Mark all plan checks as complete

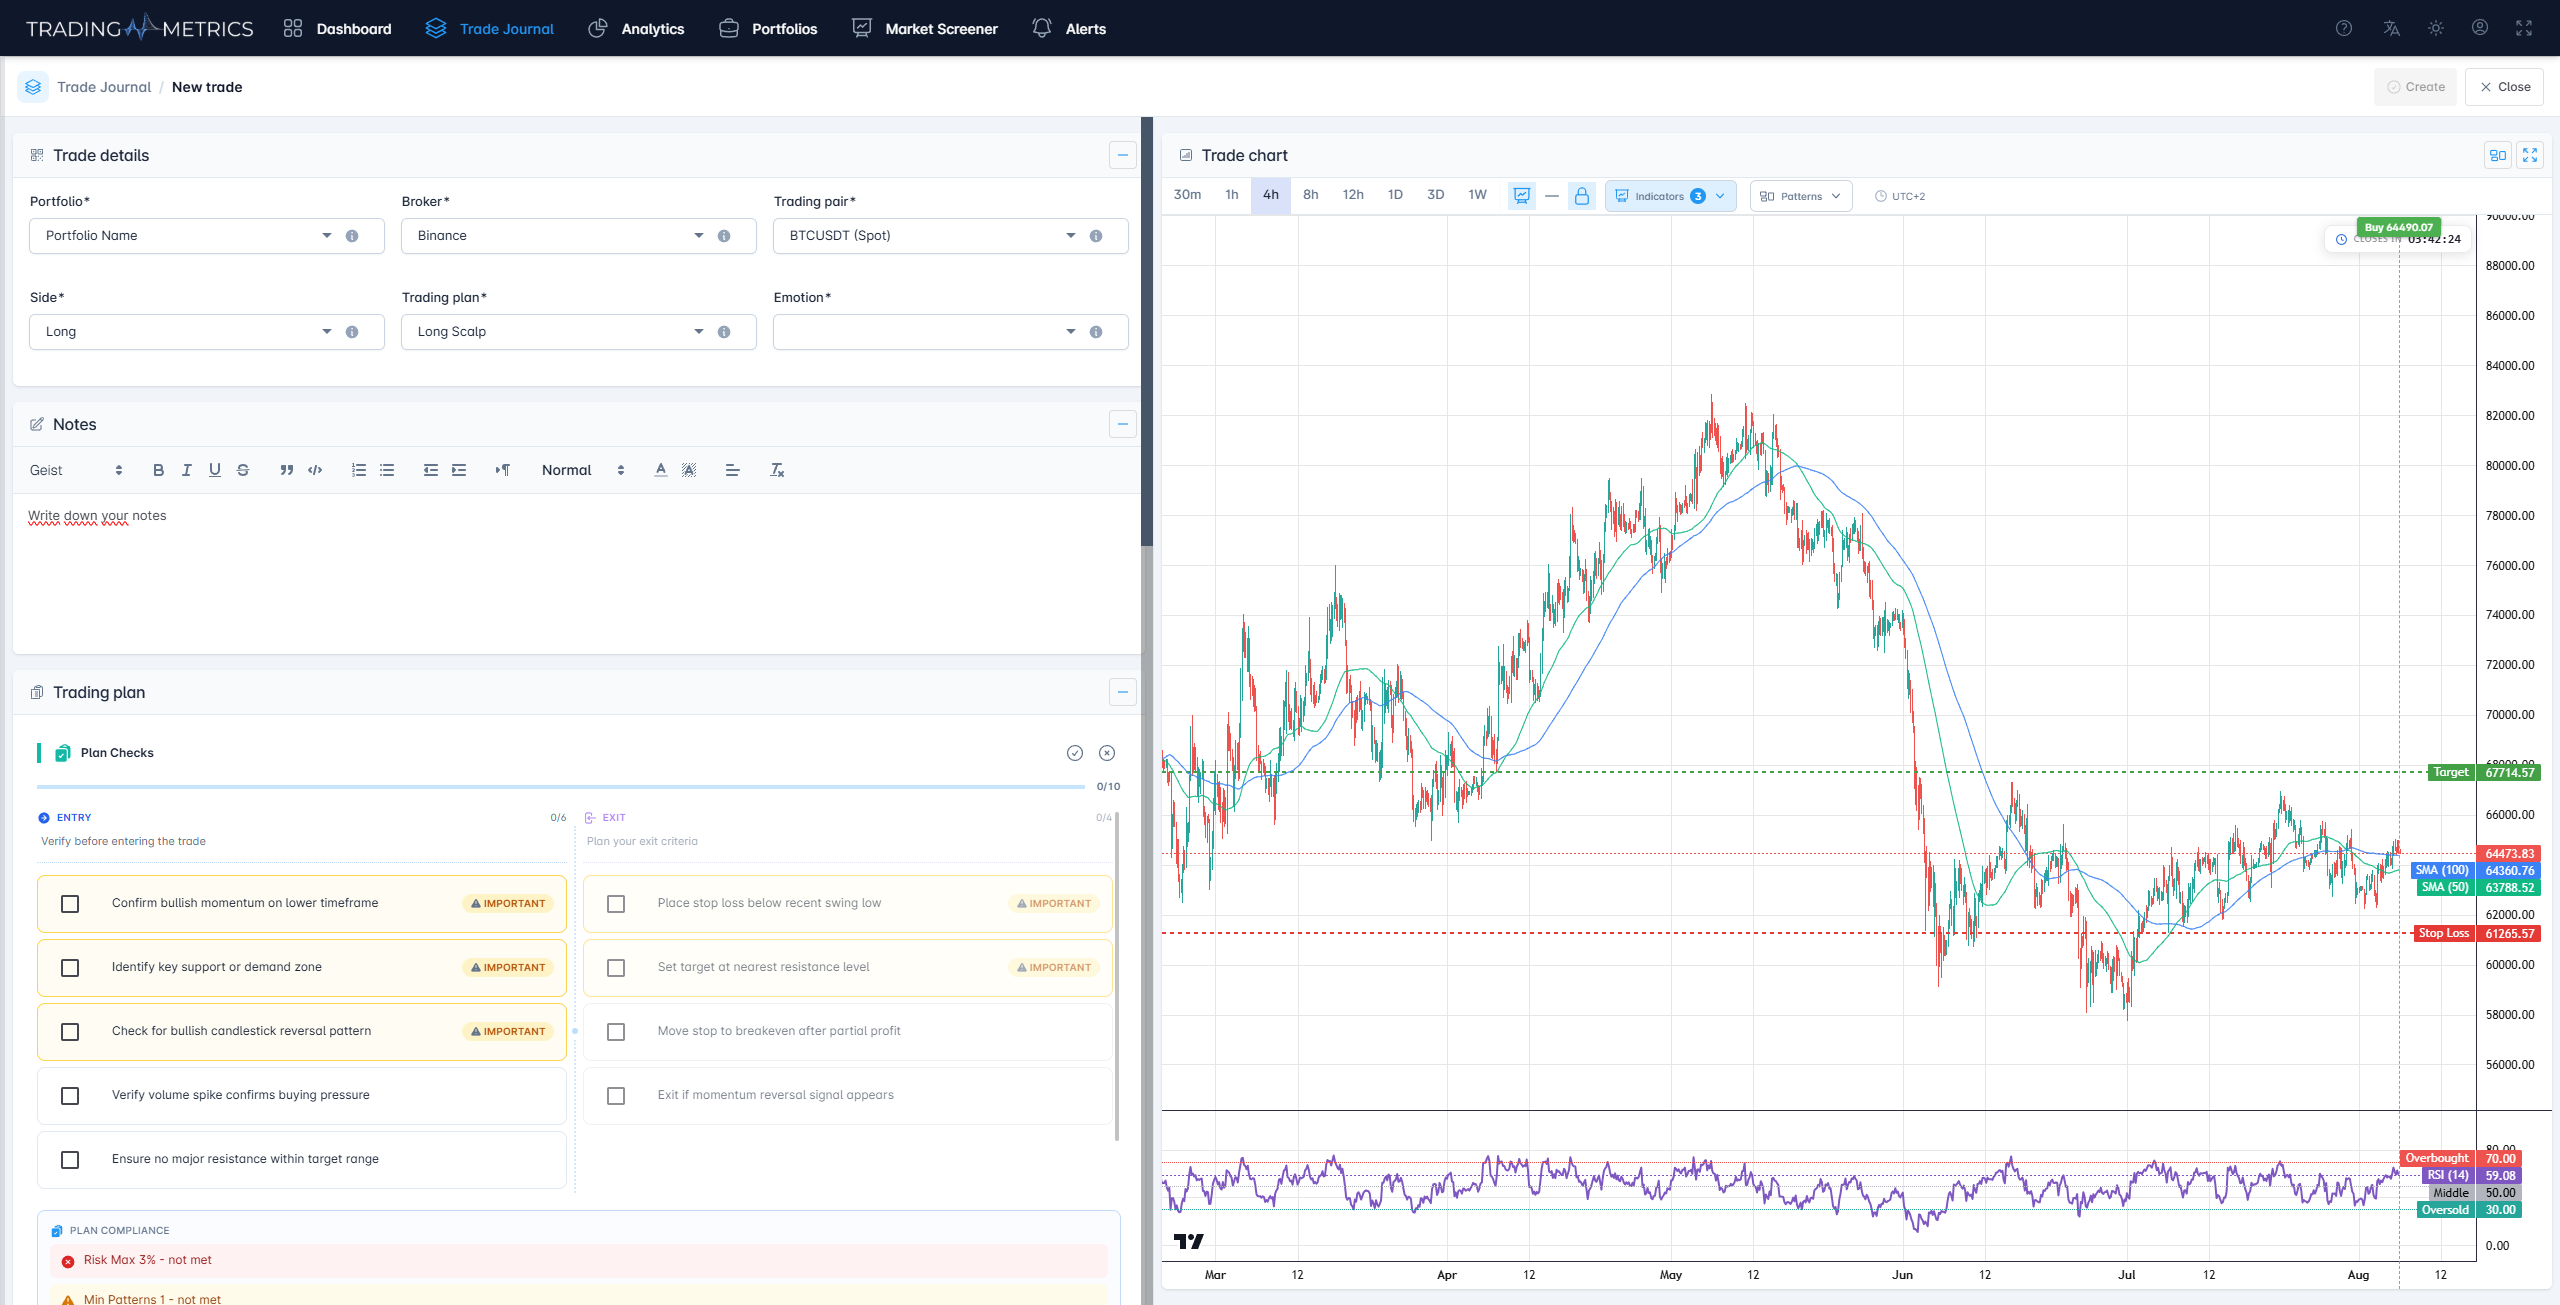click(x=1075, y=753)
